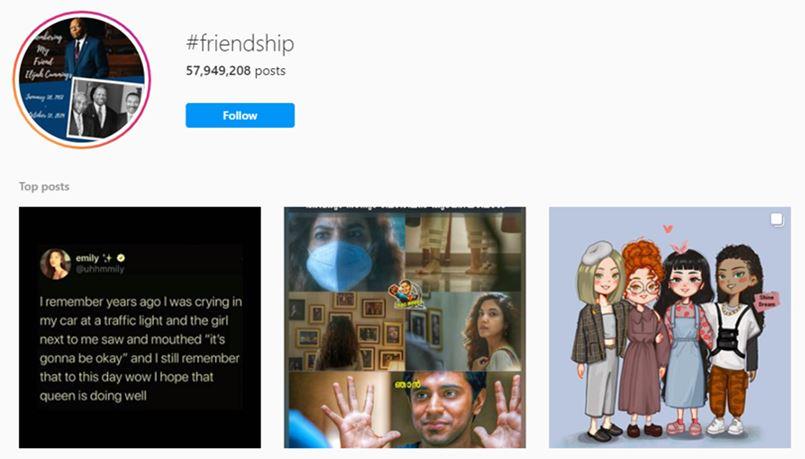Click the @uhhmmily handle text
Viewport: 805px width, 459px height.
tap(100, 269)
